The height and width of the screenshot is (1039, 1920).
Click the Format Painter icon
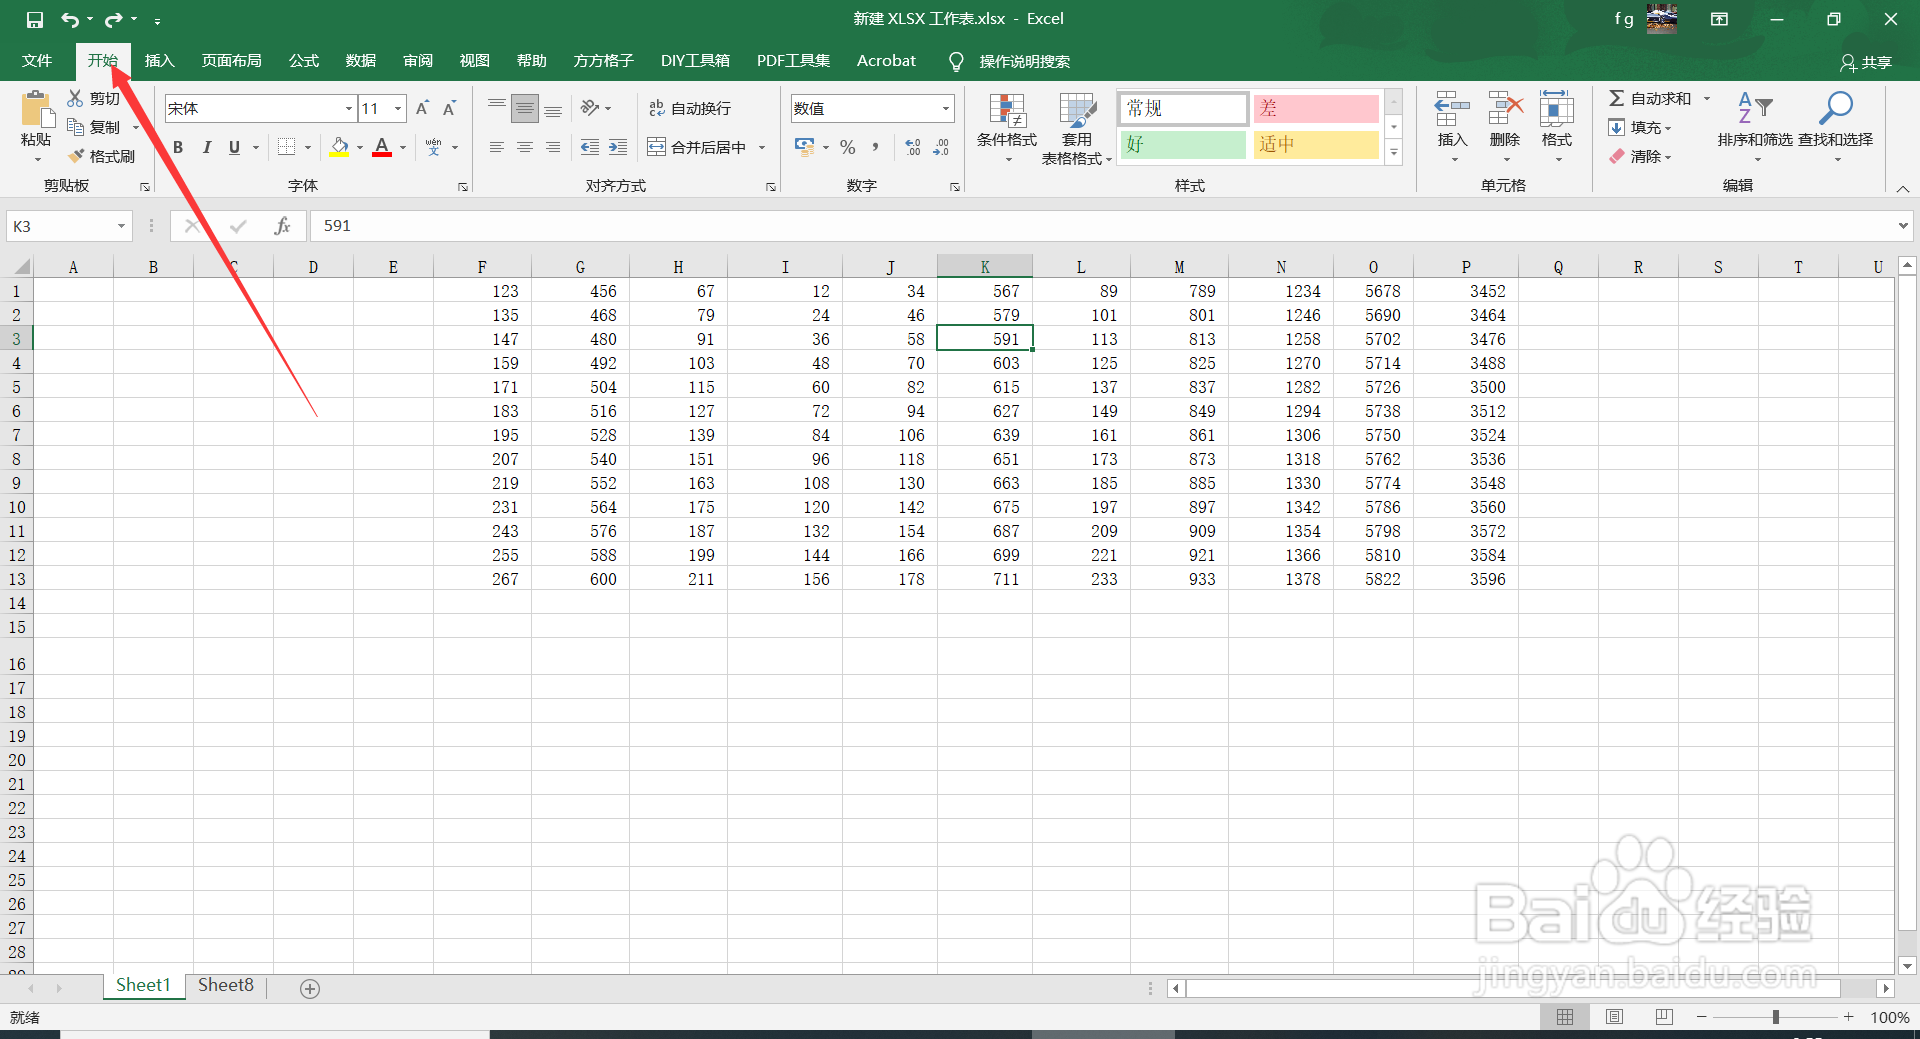tap(77, 156)
